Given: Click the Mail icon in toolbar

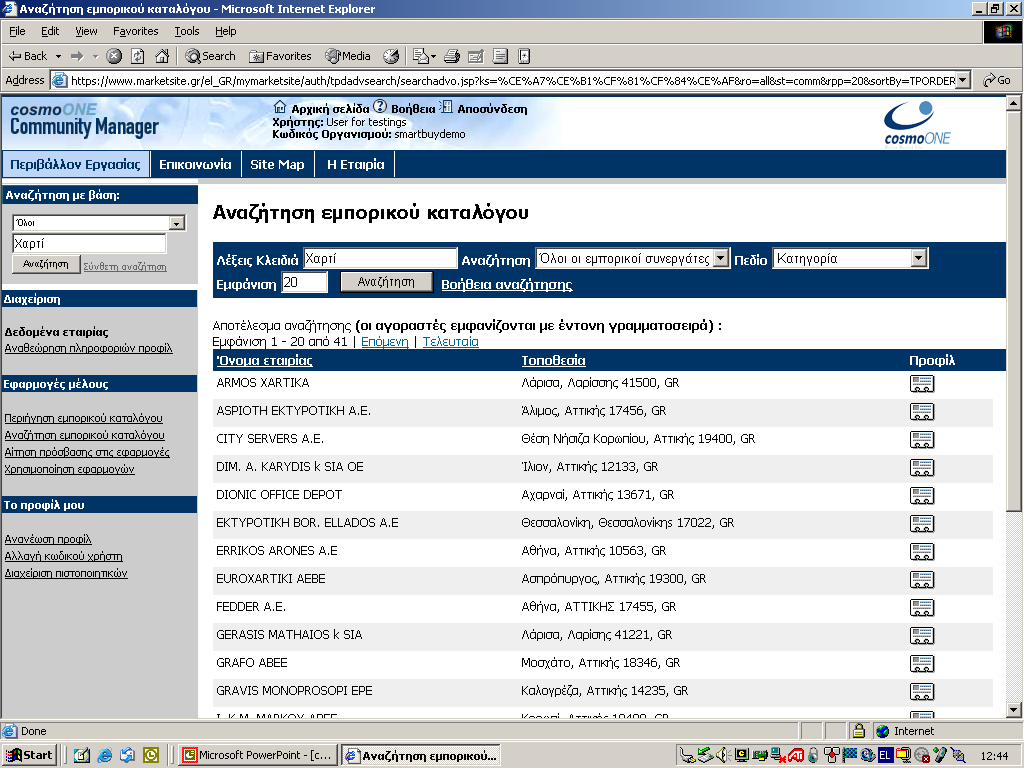Looking at the screenshot, I should [424, 56].
